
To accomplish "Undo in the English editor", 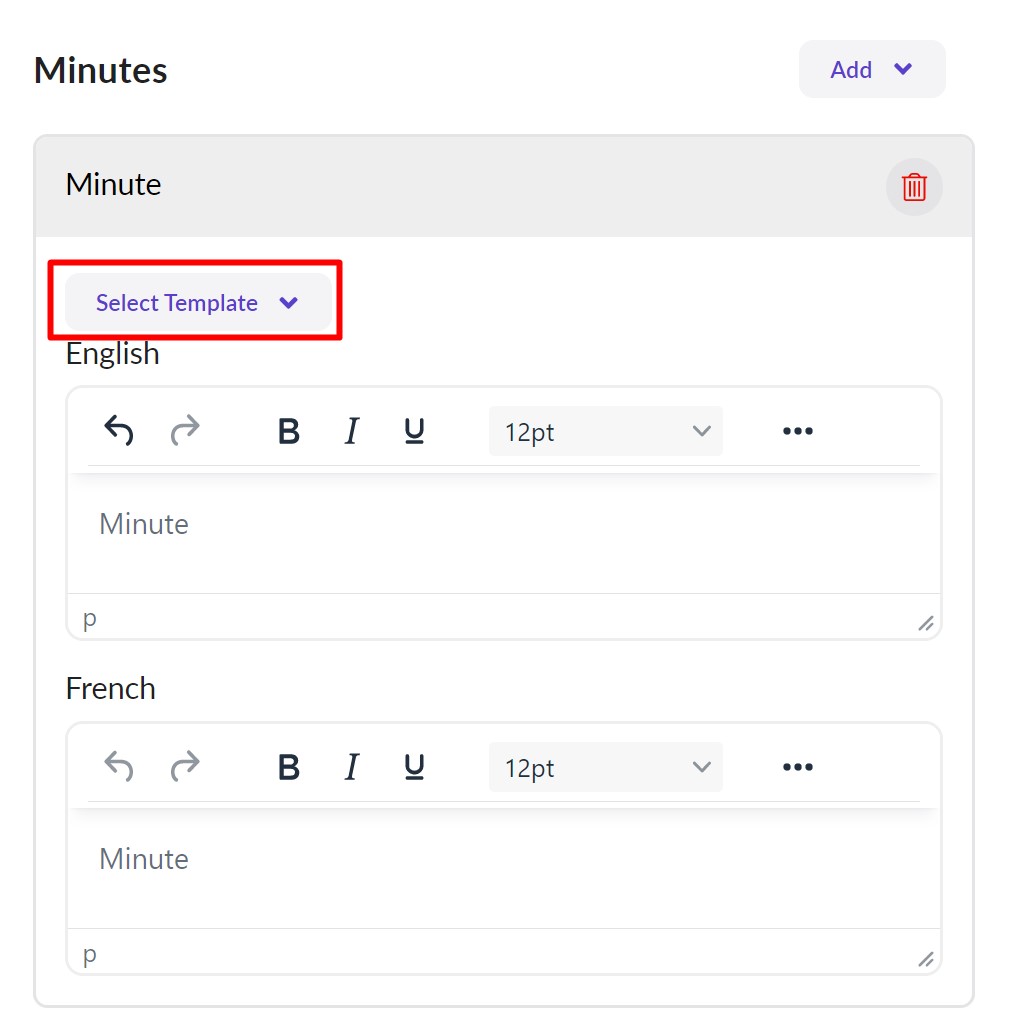I will point(119,431).
